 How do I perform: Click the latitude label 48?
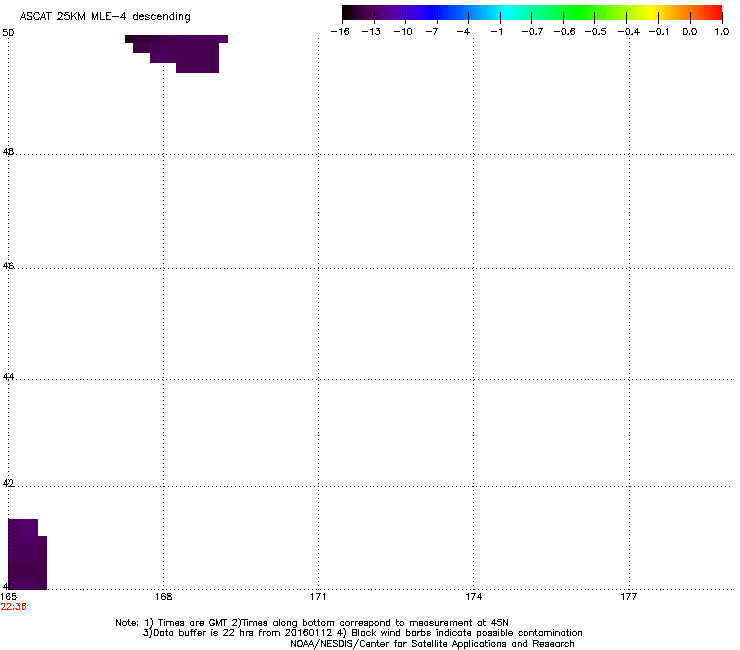point(8,152)
